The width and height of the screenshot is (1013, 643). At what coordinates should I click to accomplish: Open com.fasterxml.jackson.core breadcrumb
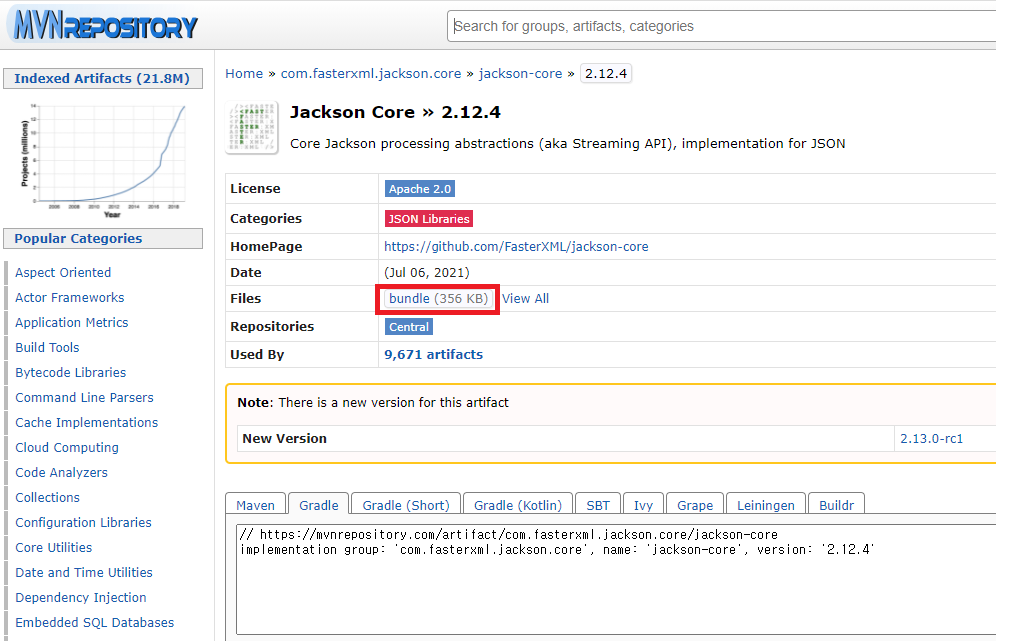tap(371, 74)
